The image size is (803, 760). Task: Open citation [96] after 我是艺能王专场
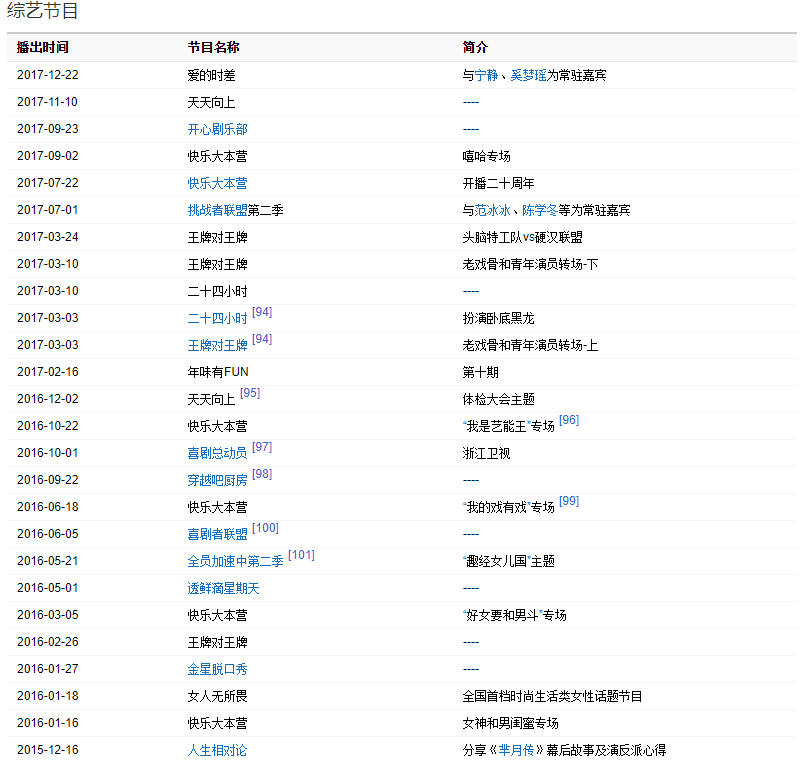[x=569, y=420]
